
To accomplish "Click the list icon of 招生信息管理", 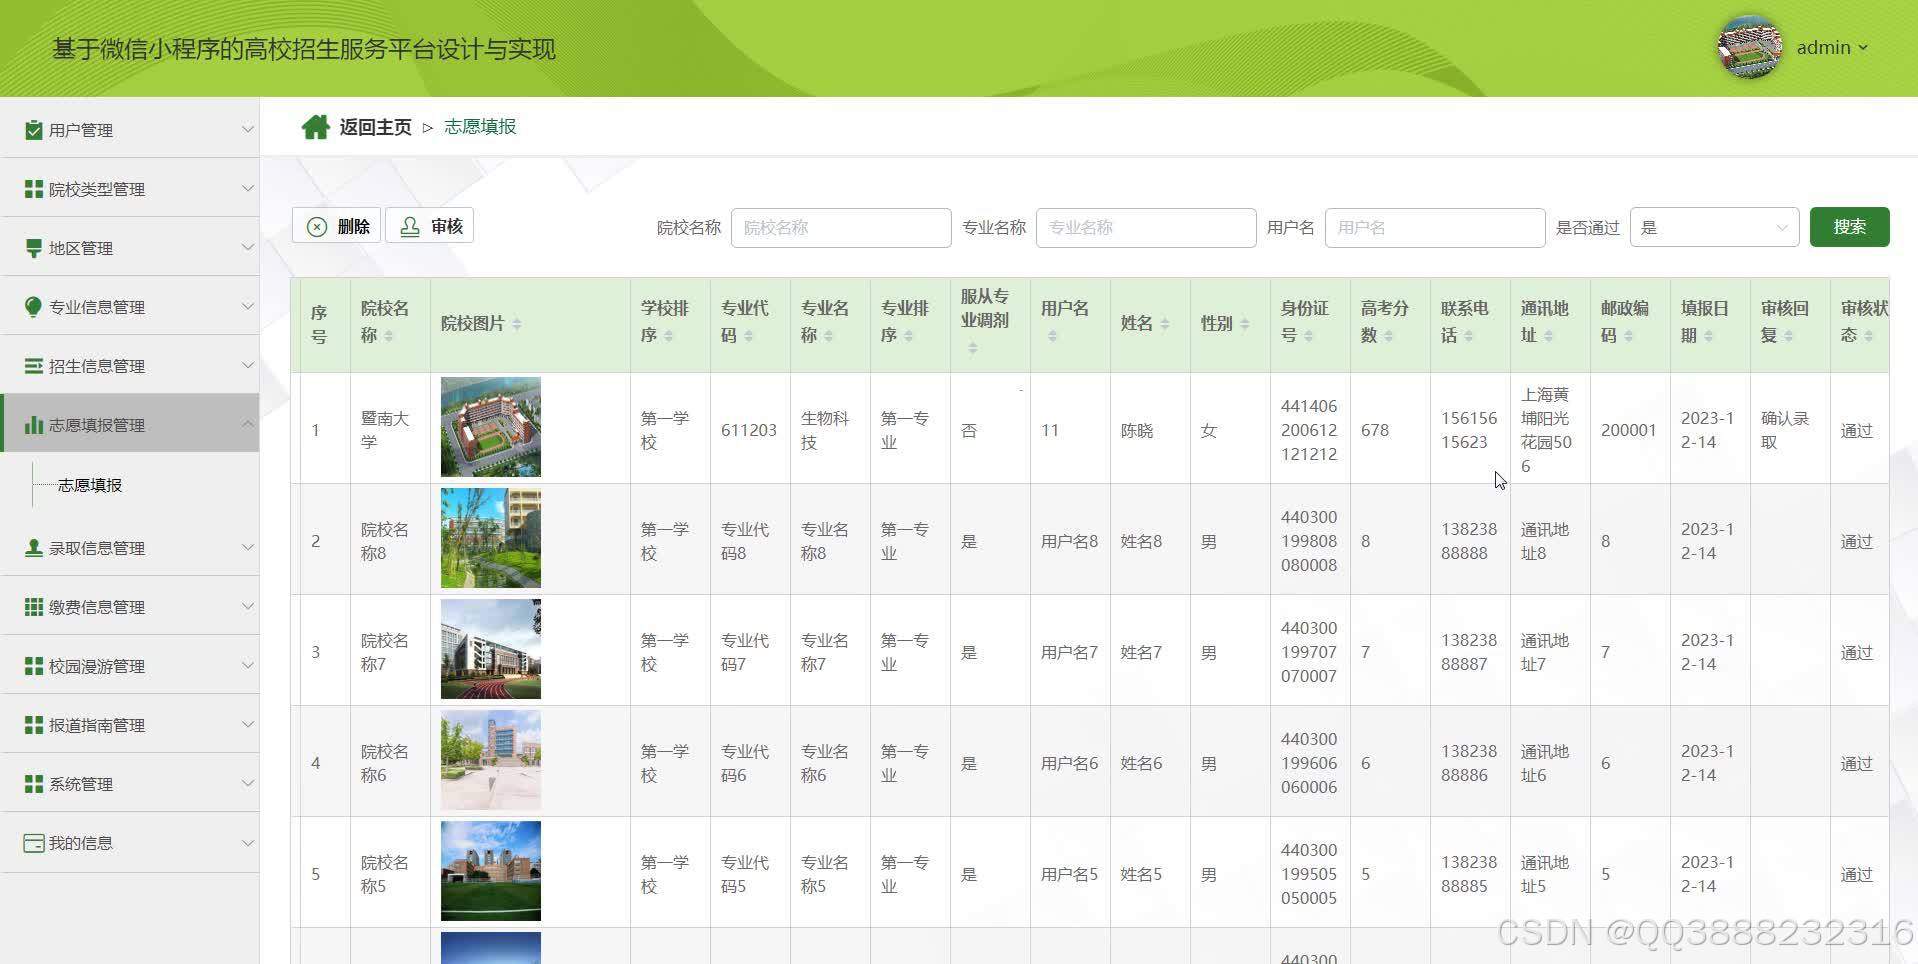I will pyautogui.click(x=33, y=366).
